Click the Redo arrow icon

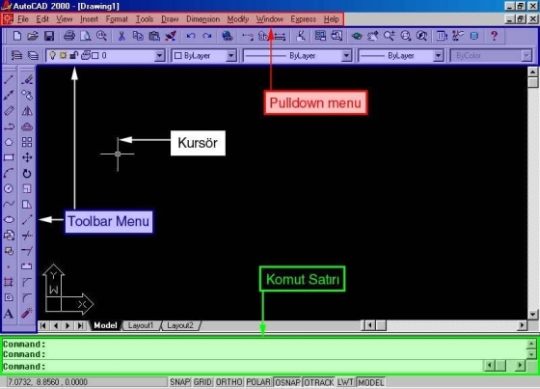coord(207,36)
